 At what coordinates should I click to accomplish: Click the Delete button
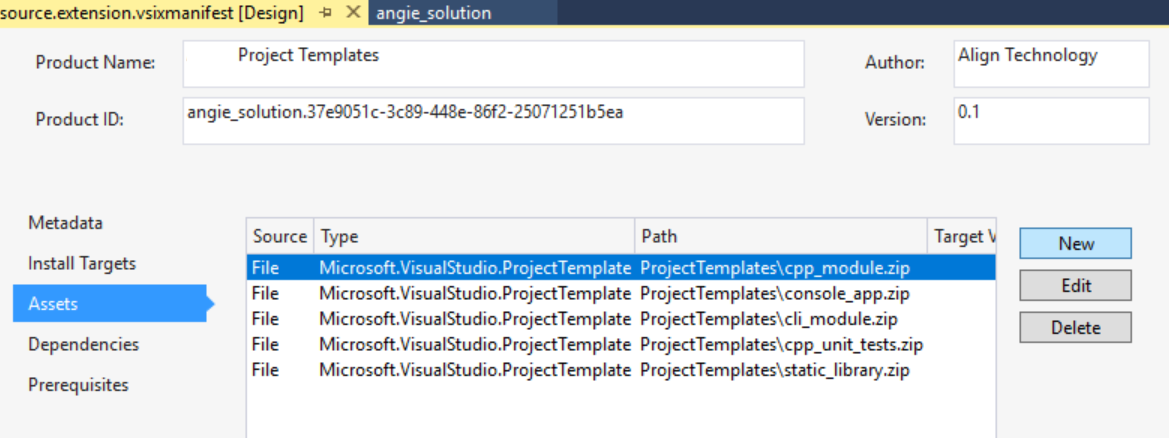point(1075,327)
